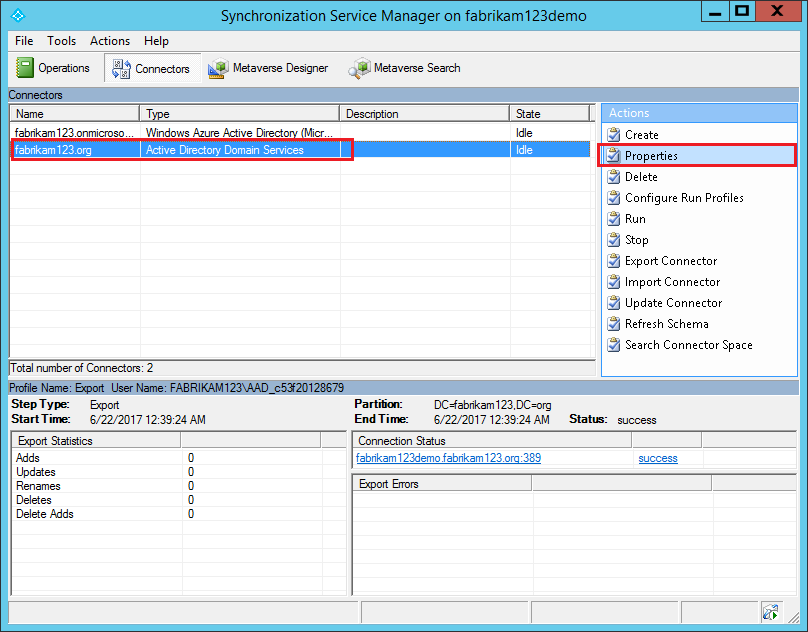Open the File menu
This screenshot has width=808, height=632.
pyautogui.click(x=23, y=41)
